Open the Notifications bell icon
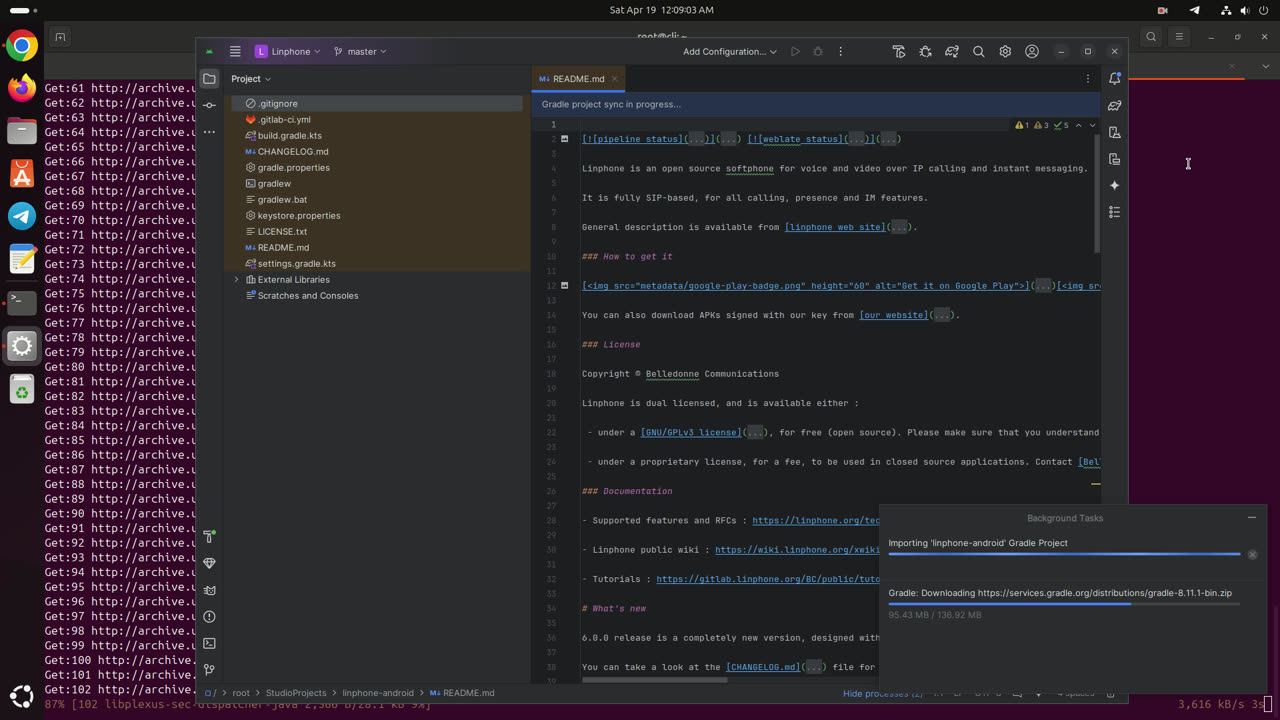Viewport: 1280px width, 720px height. [1114, 78]
